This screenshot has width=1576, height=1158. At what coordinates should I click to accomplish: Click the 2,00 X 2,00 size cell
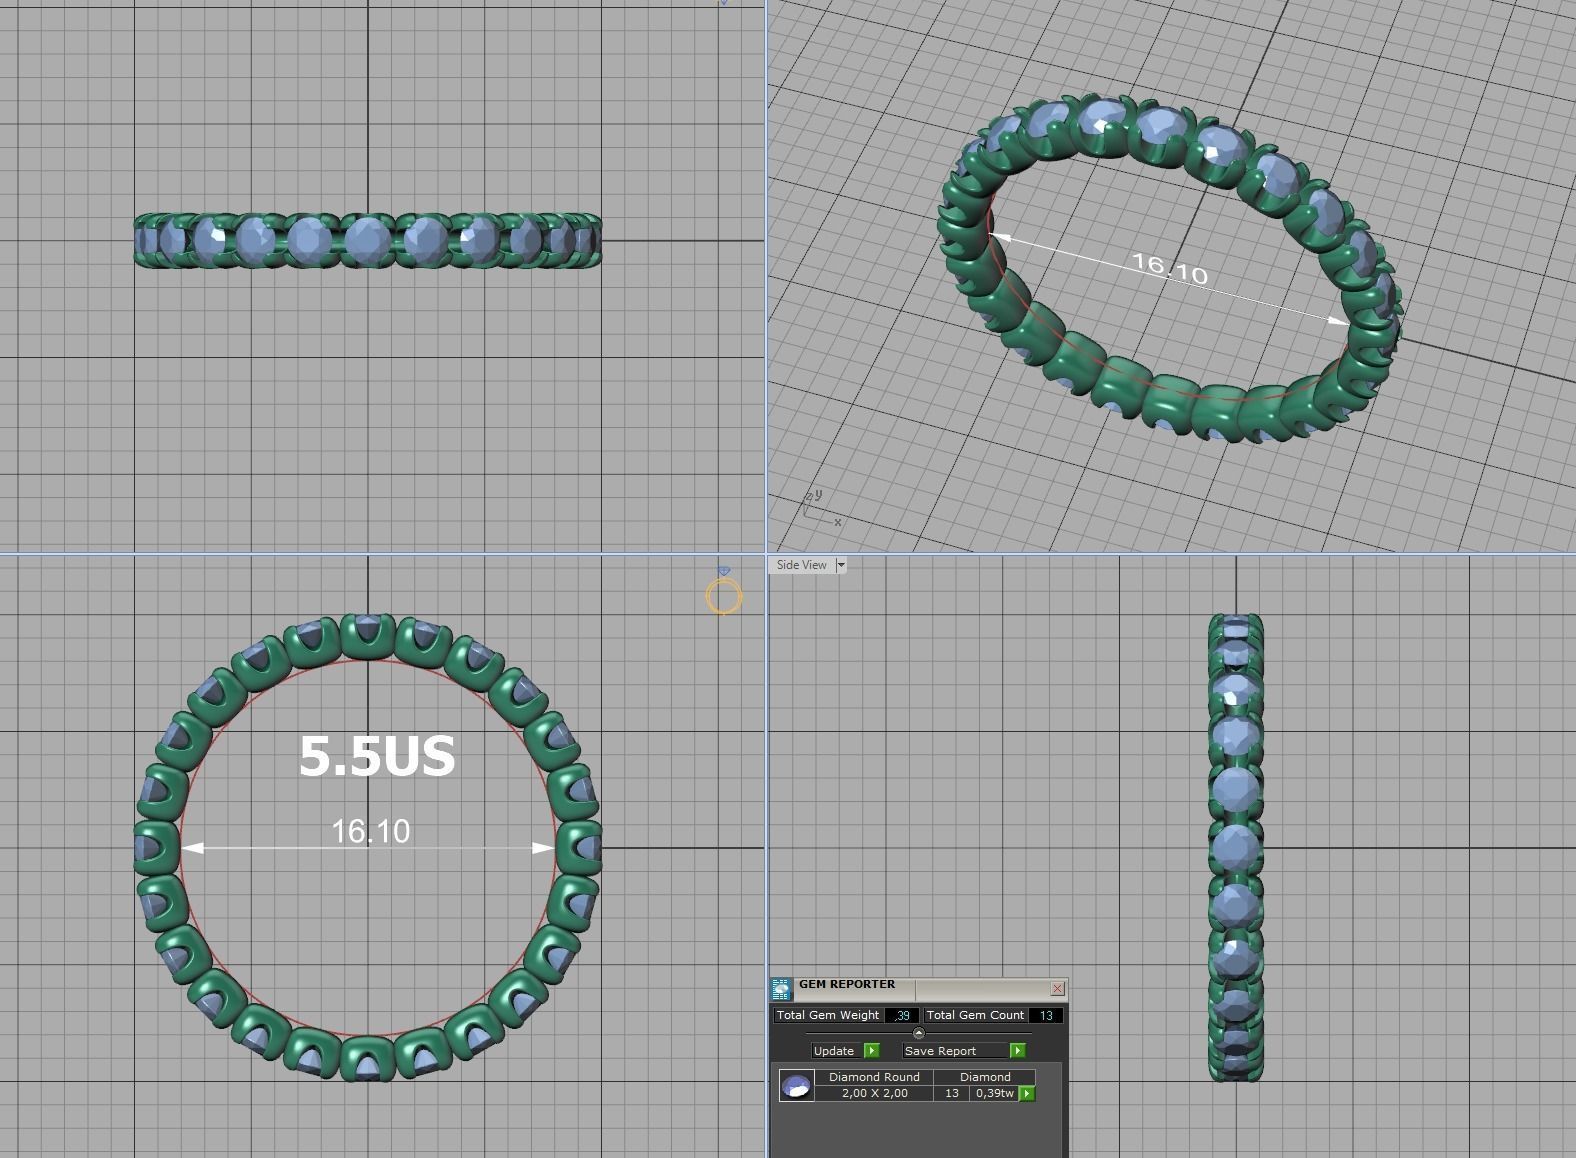(874, 1093)
